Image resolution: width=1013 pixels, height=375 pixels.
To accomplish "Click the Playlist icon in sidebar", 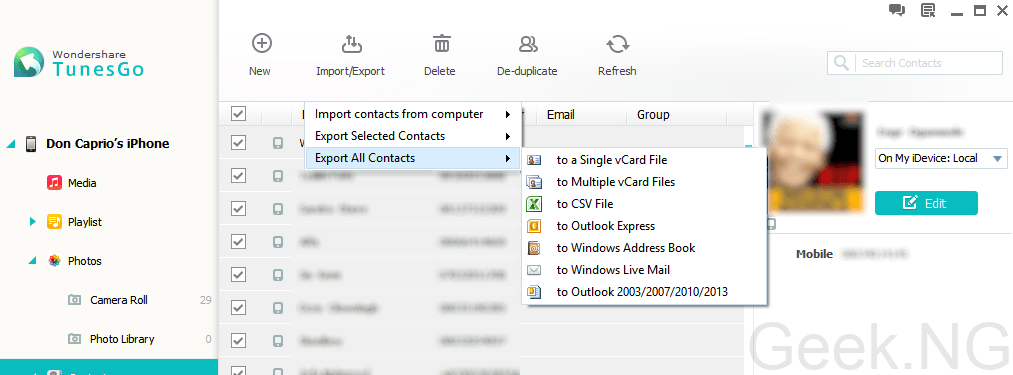I will point(54,222).
